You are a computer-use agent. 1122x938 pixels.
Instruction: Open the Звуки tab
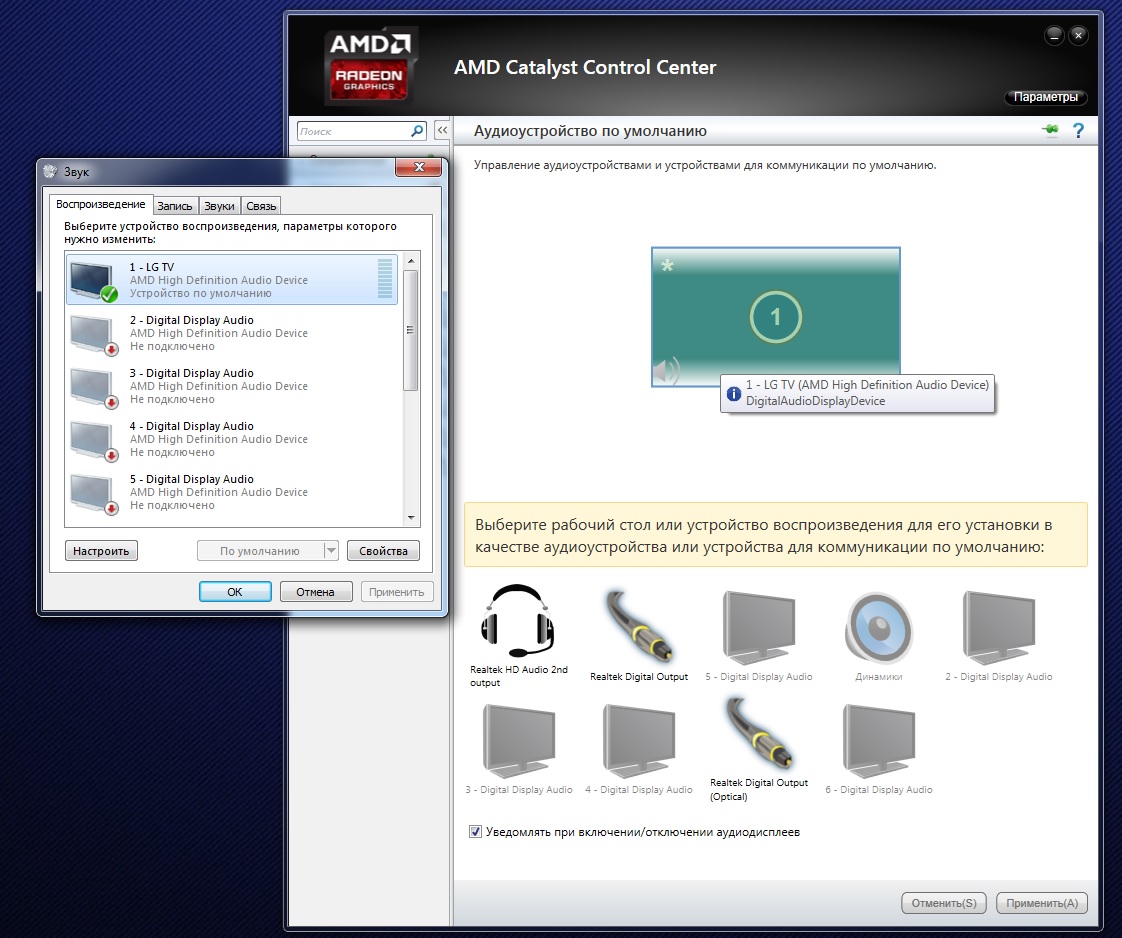[x=219, y=206]
